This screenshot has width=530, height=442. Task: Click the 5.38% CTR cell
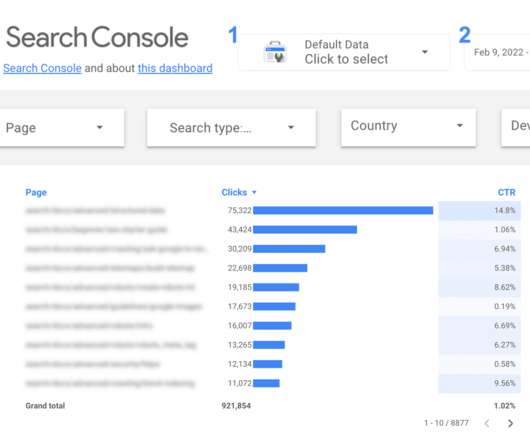pyautogui.click(x=479, y=268)
